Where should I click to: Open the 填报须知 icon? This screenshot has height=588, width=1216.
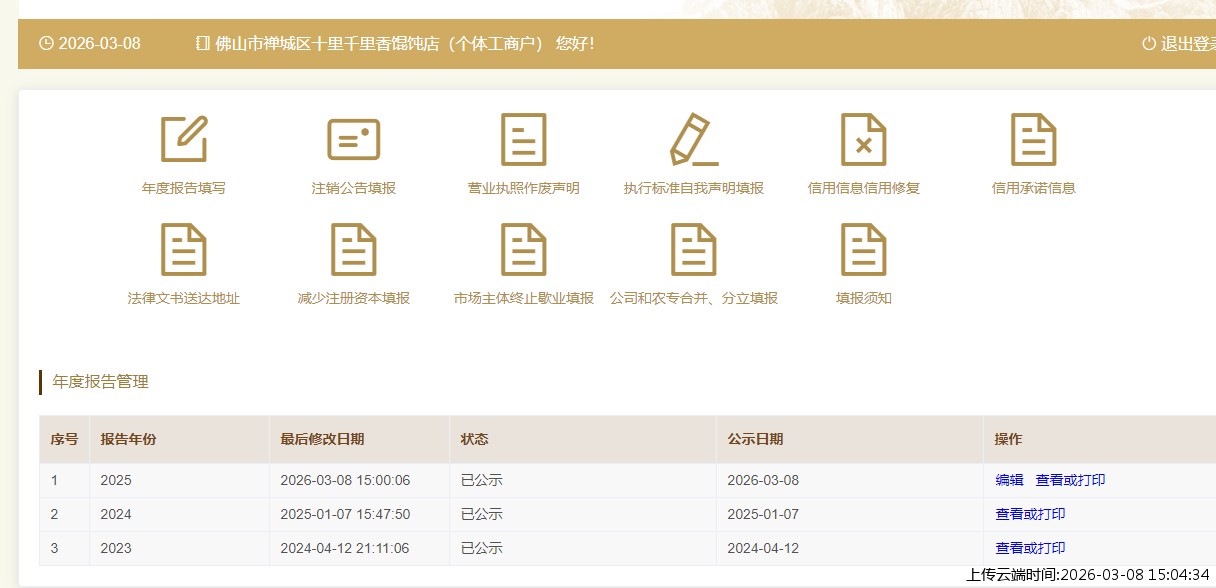pyautogui.click(x=863, y=249)
